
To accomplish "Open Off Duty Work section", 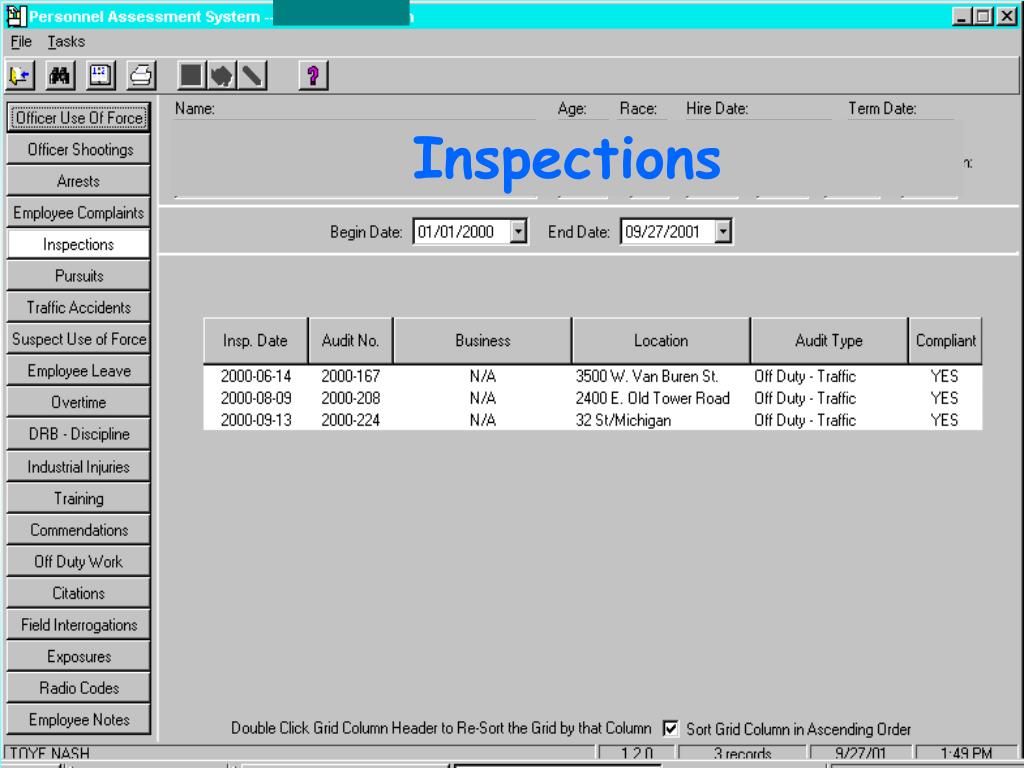I will pyautogui.click(x=78, y=562).
